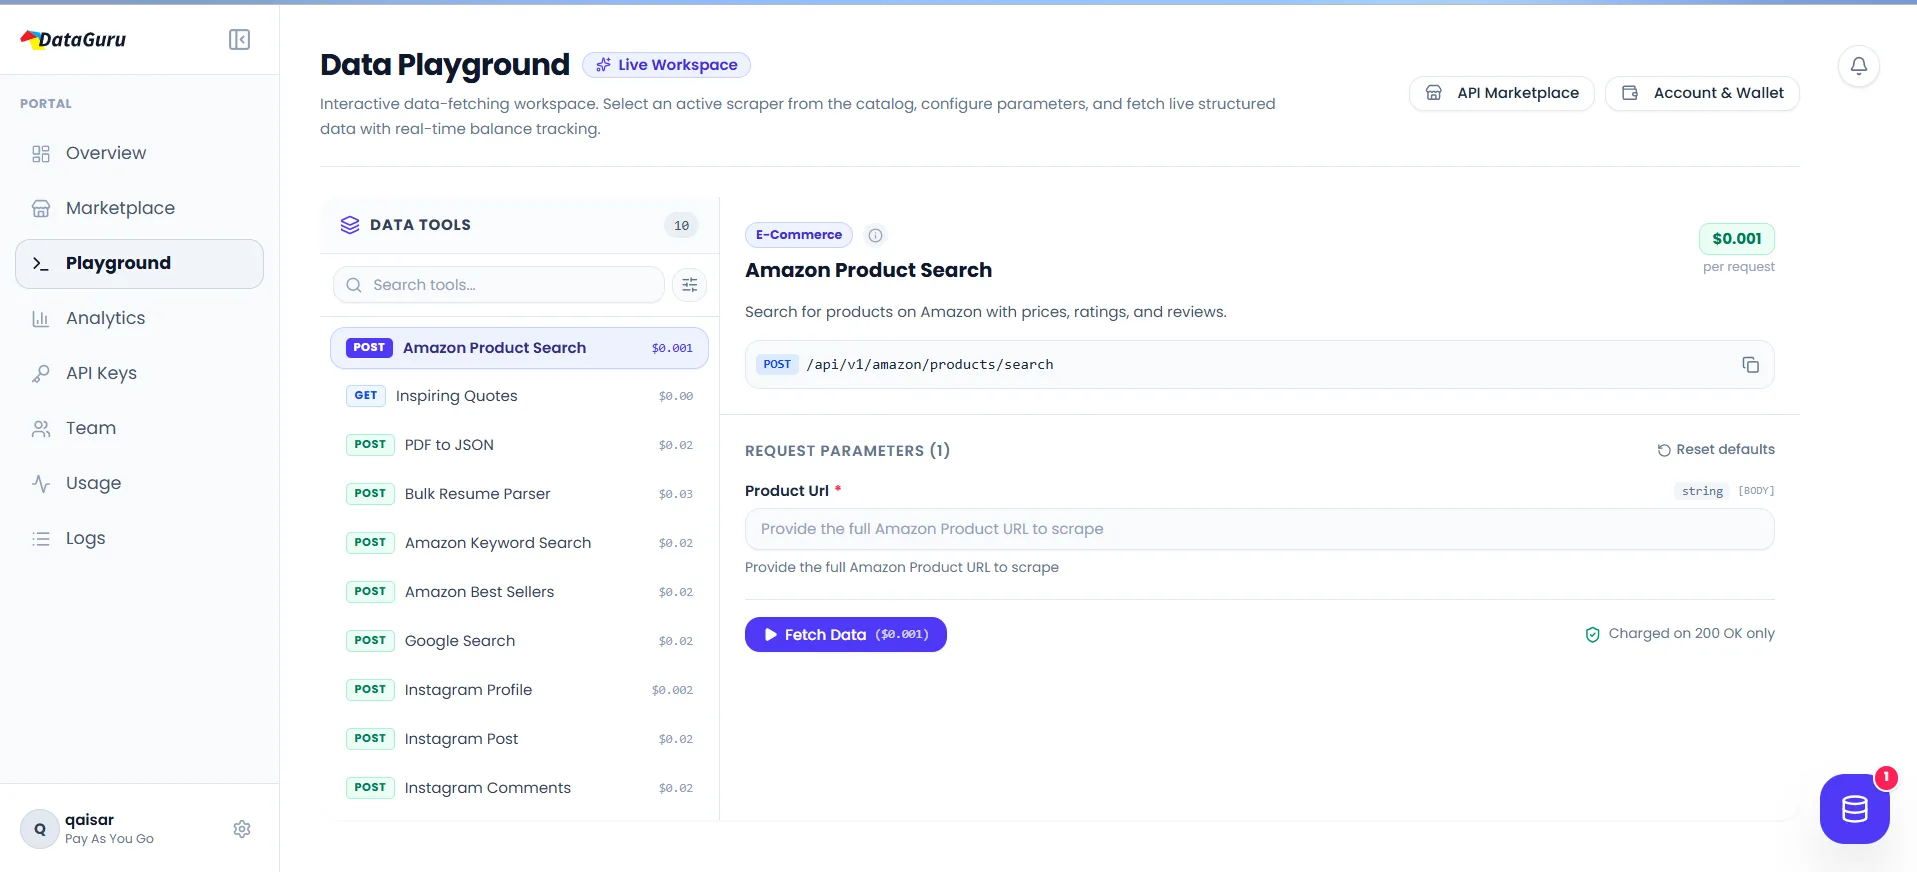Collapse the sidebar panel icon
The image size is (1917, 872).
(239, 39)
